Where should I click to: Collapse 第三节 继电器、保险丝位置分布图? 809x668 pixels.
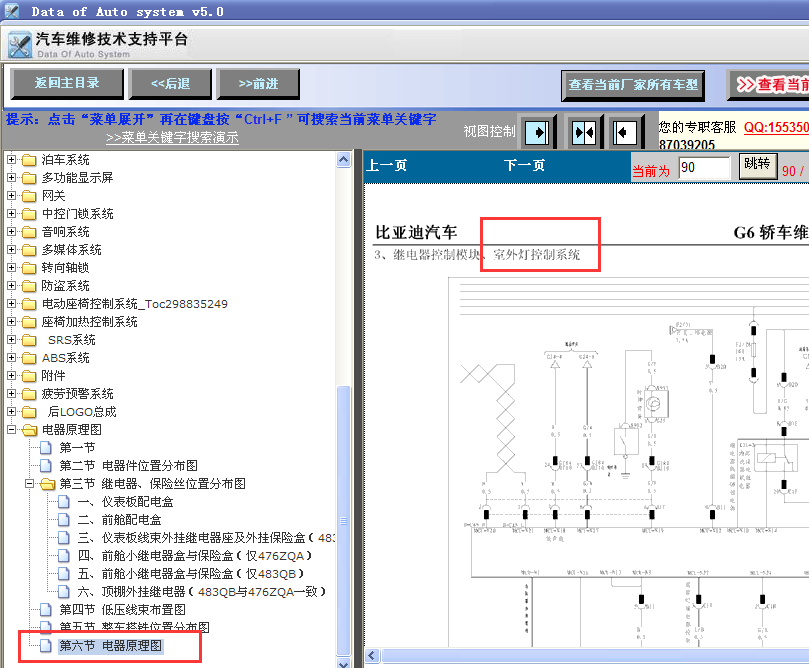coord(29,484)
